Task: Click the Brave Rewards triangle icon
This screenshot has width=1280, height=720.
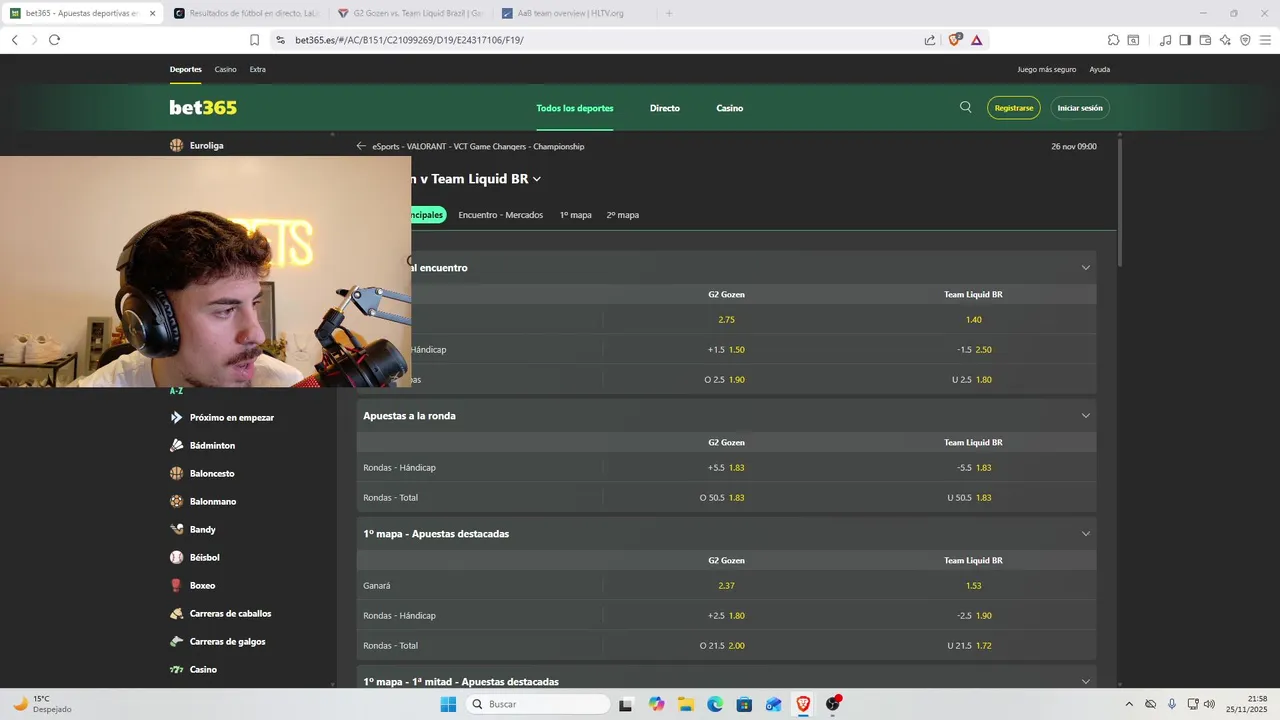Action: pos(976,40)
